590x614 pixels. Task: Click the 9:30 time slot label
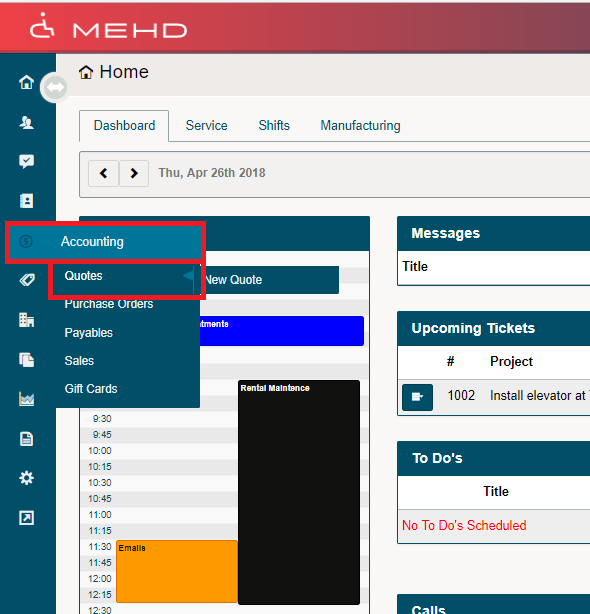click(x=102, y=419)
